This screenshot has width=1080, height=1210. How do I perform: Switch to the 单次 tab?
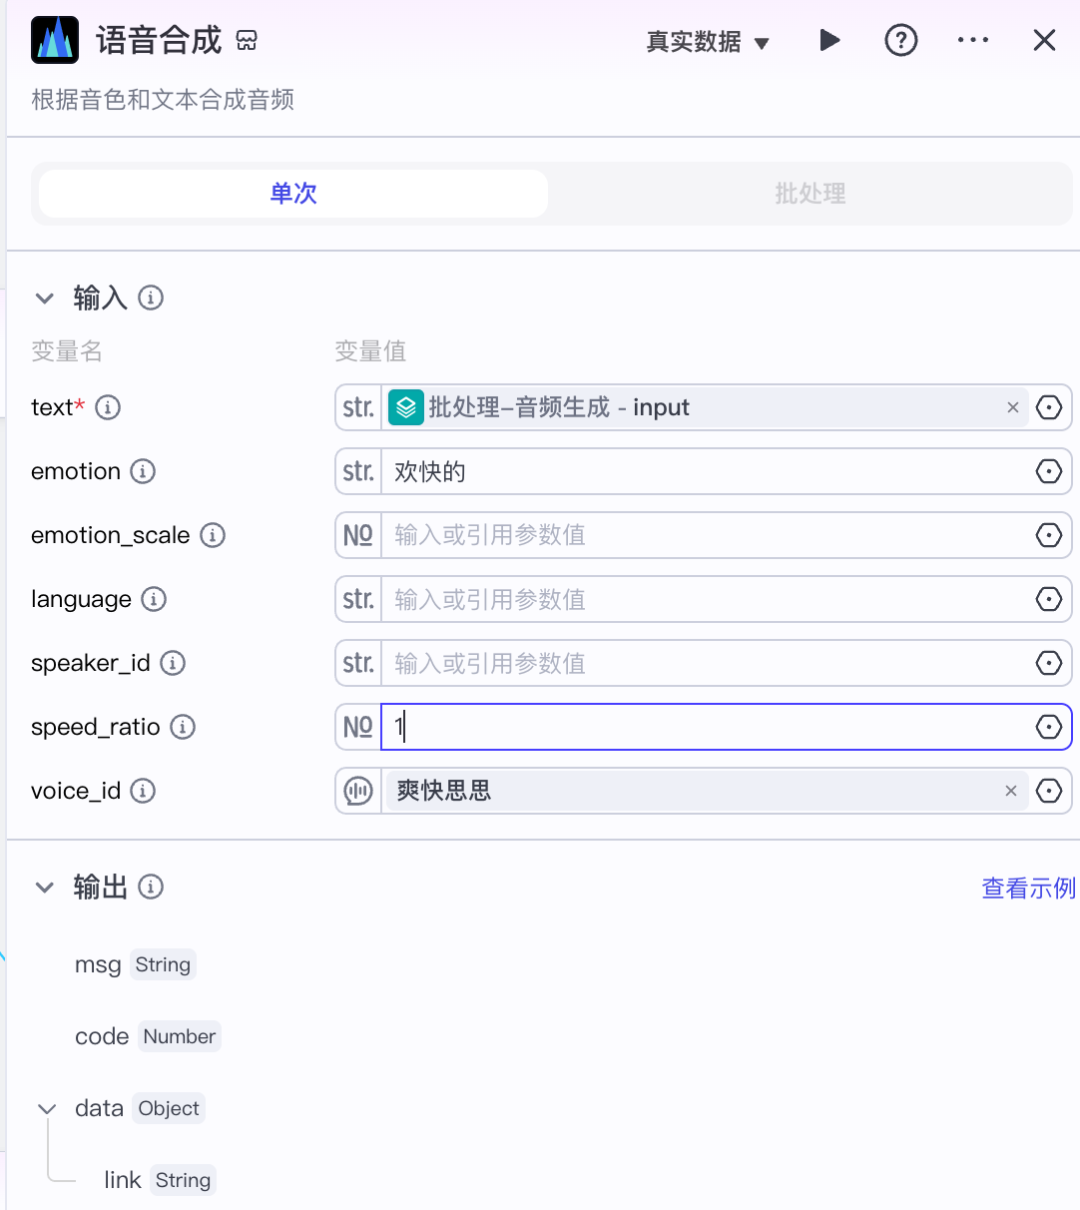tap(293, 193)
